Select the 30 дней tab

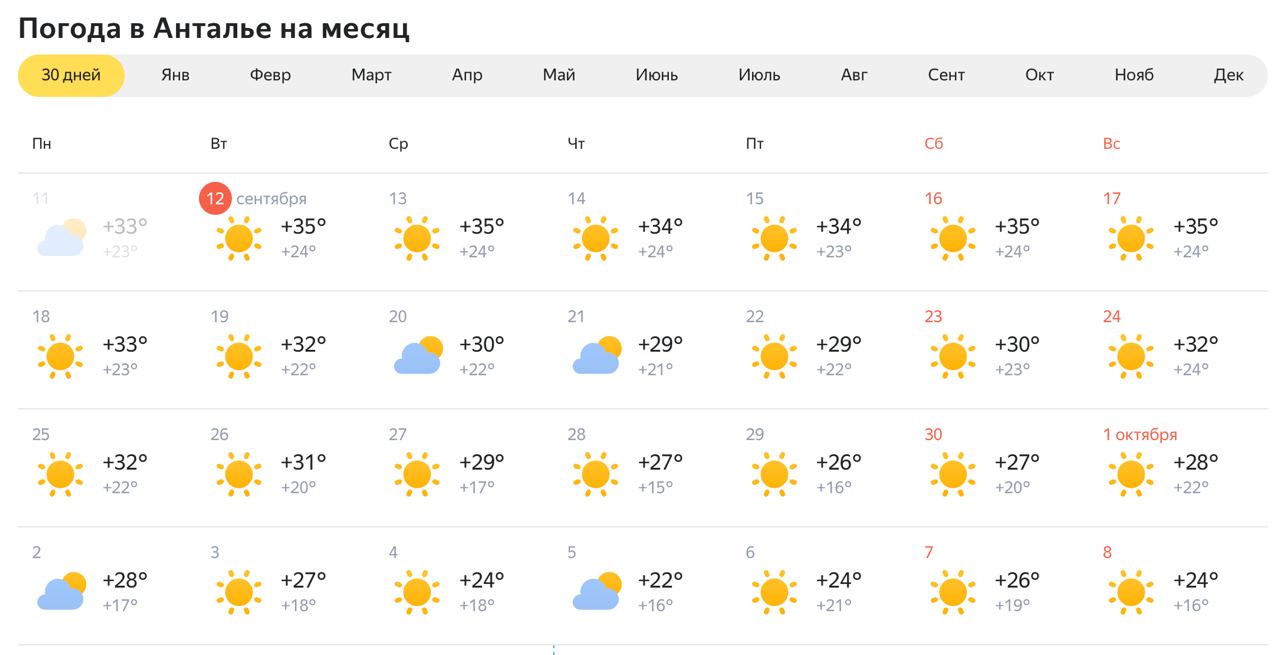pyautogui.click(x=71, y=75)
